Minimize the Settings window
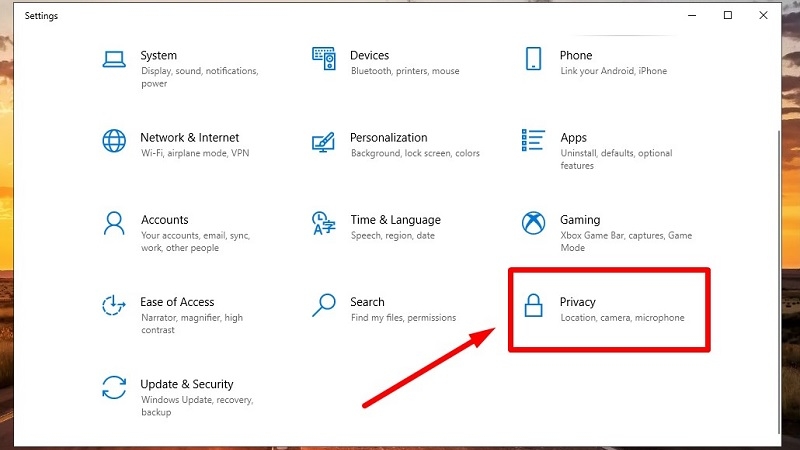The height and width of the screenshot is (450, 800). [692, 15]
